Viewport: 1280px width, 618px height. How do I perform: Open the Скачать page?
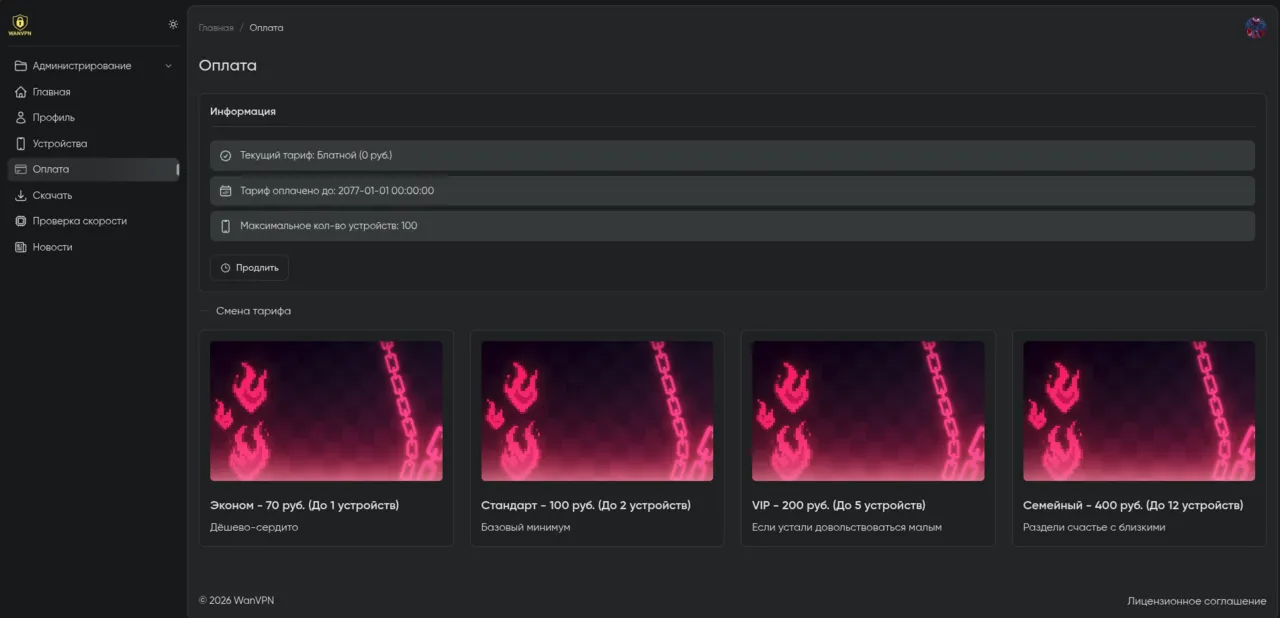93,195
